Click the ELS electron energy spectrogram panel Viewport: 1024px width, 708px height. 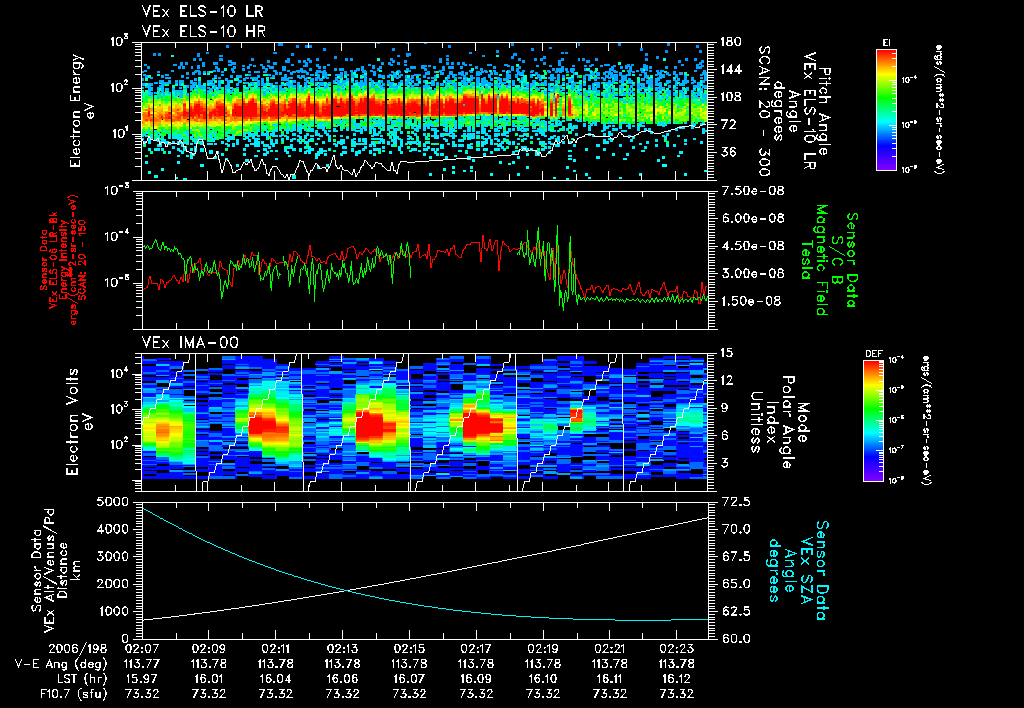(424, 111)
